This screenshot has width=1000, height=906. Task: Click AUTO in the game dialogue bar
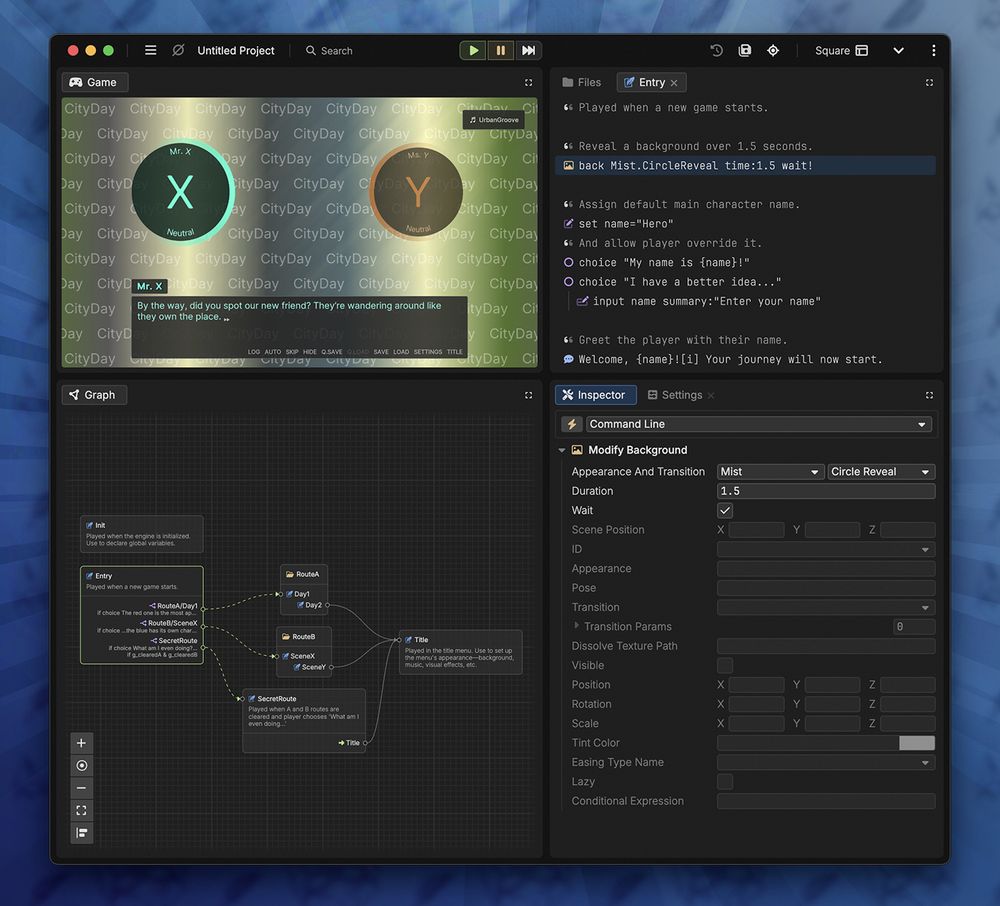tap(273, 352)
